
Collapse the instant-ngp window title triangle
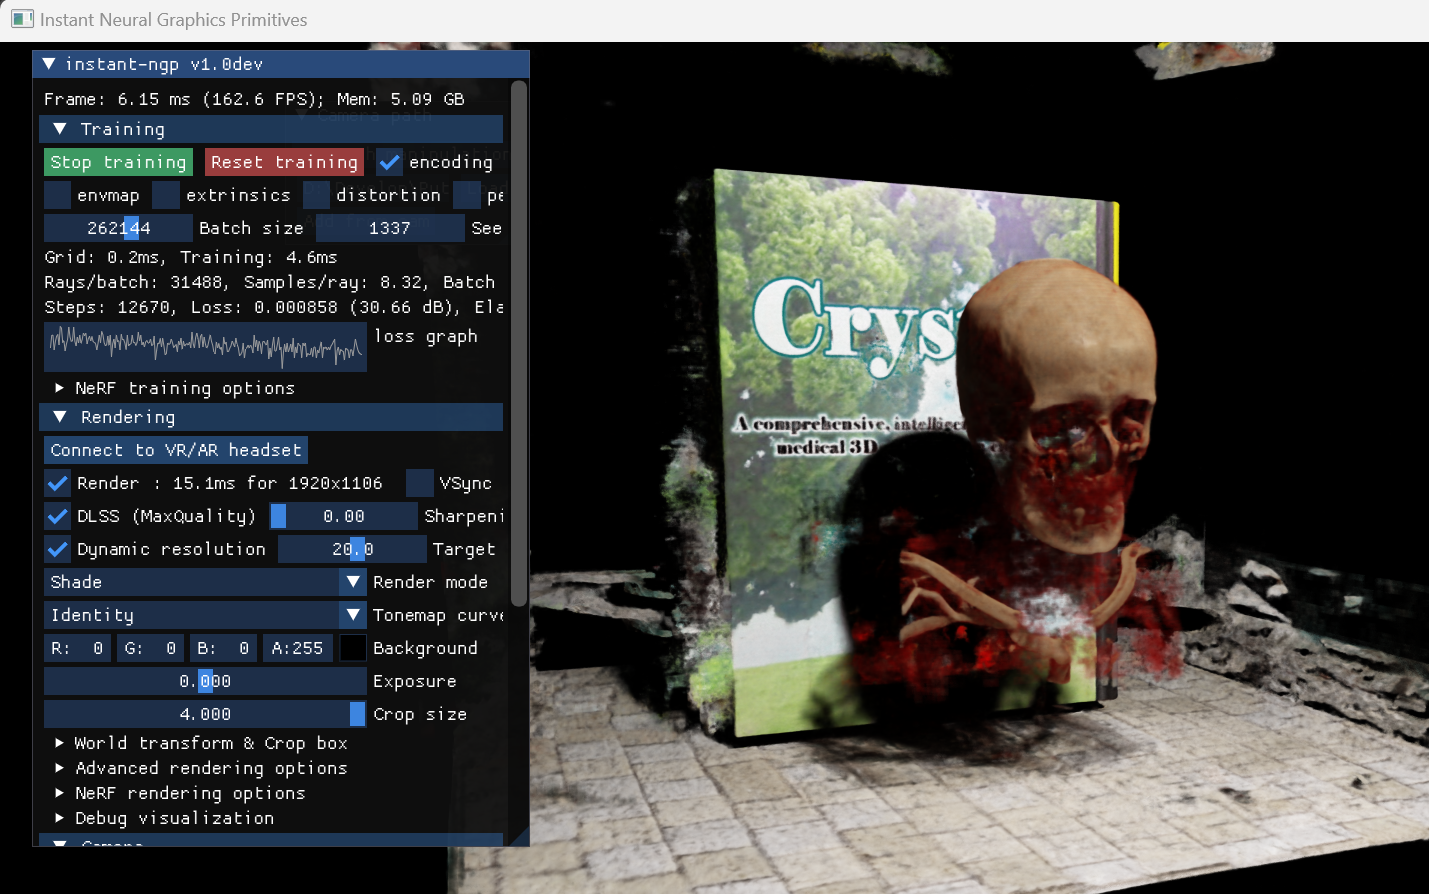coord(48,64)
